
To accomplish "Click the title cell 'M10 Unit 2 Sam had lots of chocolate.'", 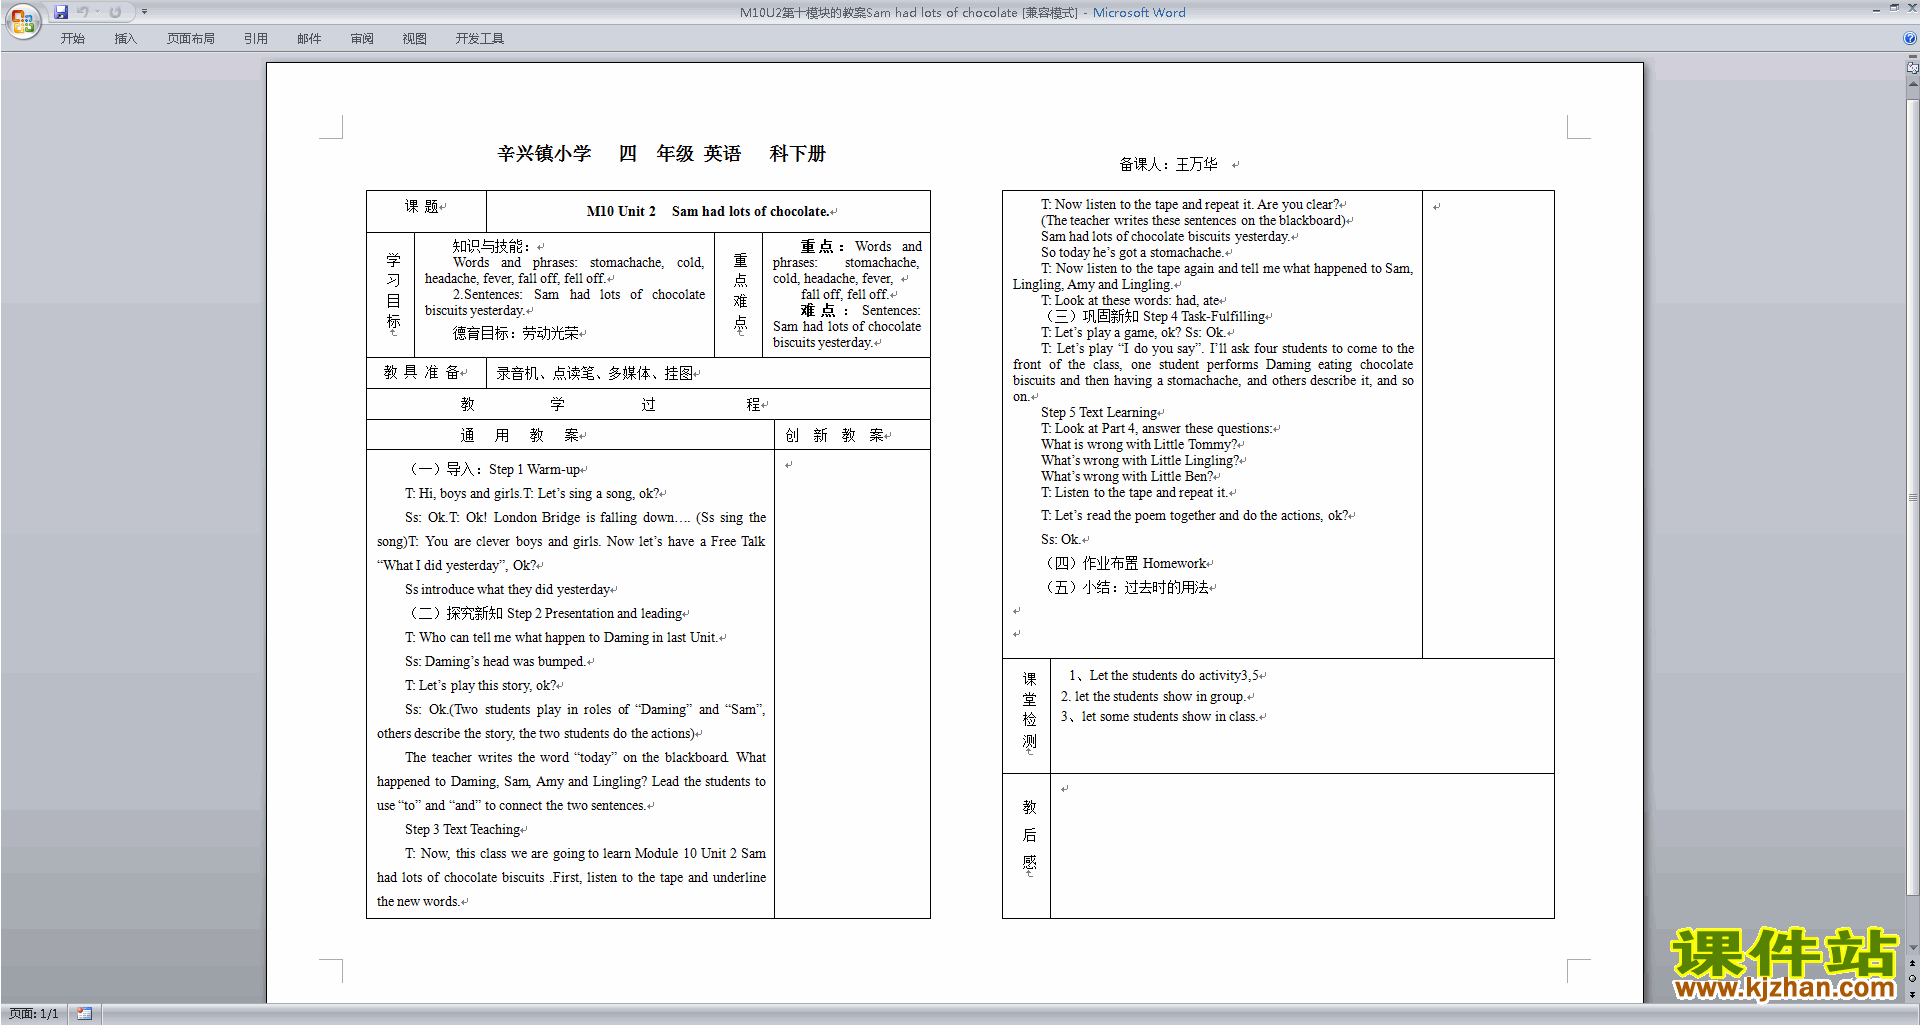I will 708,211.
